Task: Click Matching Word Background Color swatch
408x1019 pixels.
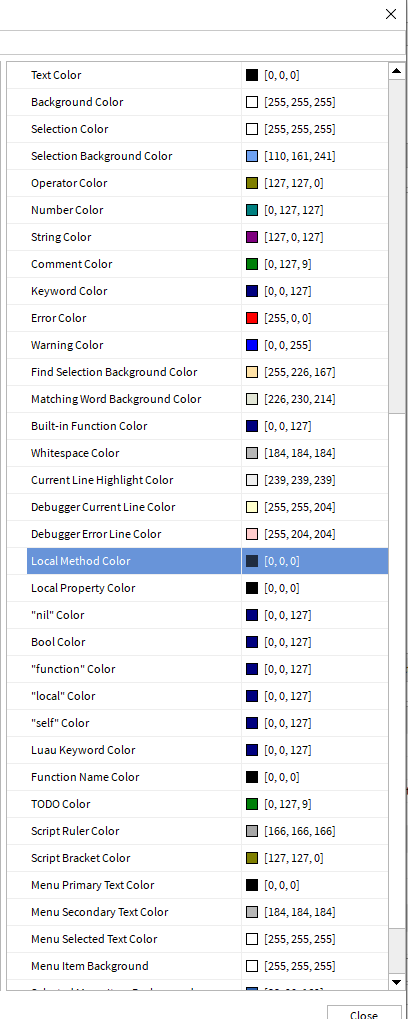Action: coord(252,399)
